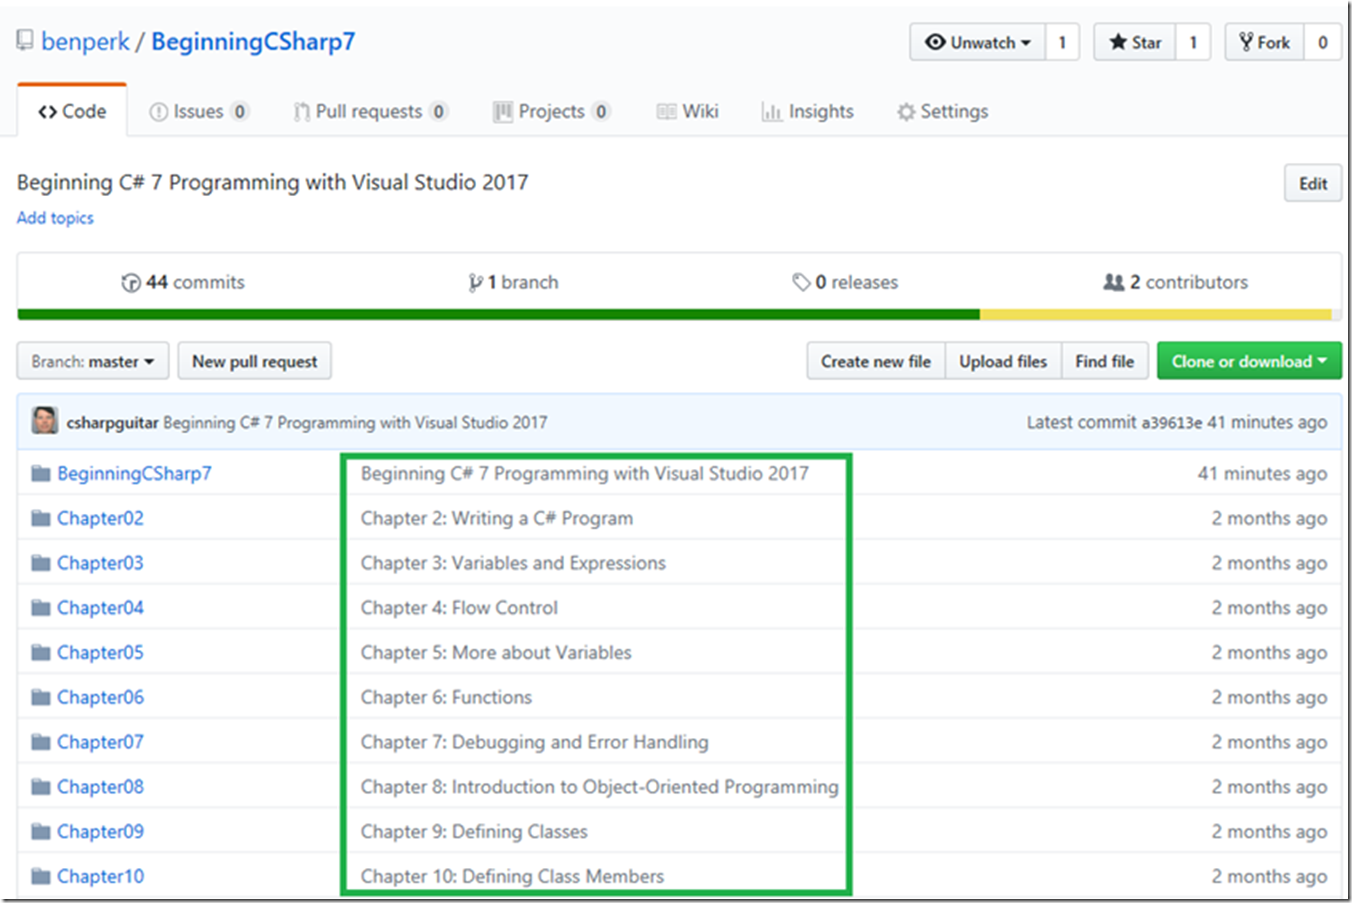The height and width of the screenshot is (903, 1352).
Task: Click csharpguitar avatar thumbnail
Action: (x=45, y=421)
